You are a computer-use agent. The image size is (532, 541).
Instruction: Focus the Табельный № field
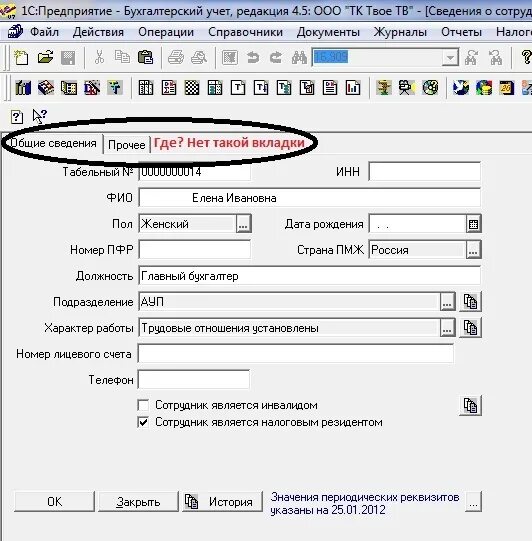click(195, 171)
